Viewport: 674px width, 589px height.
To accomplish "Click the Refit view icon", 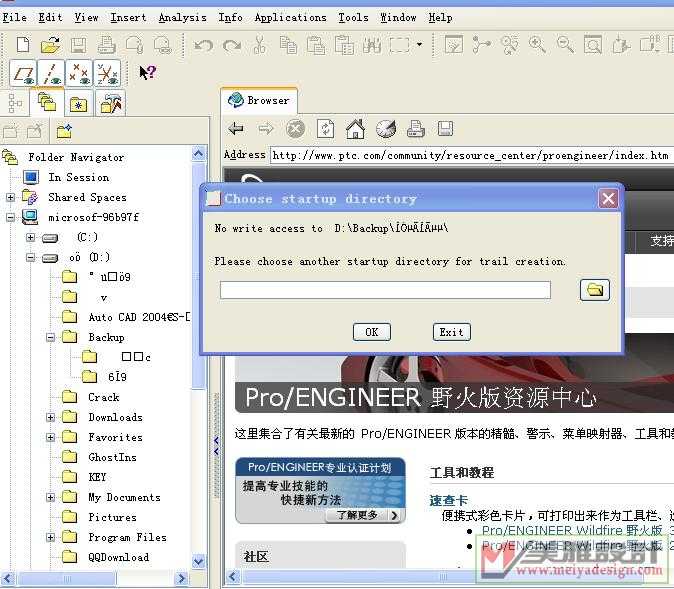I will pos(593,45).
